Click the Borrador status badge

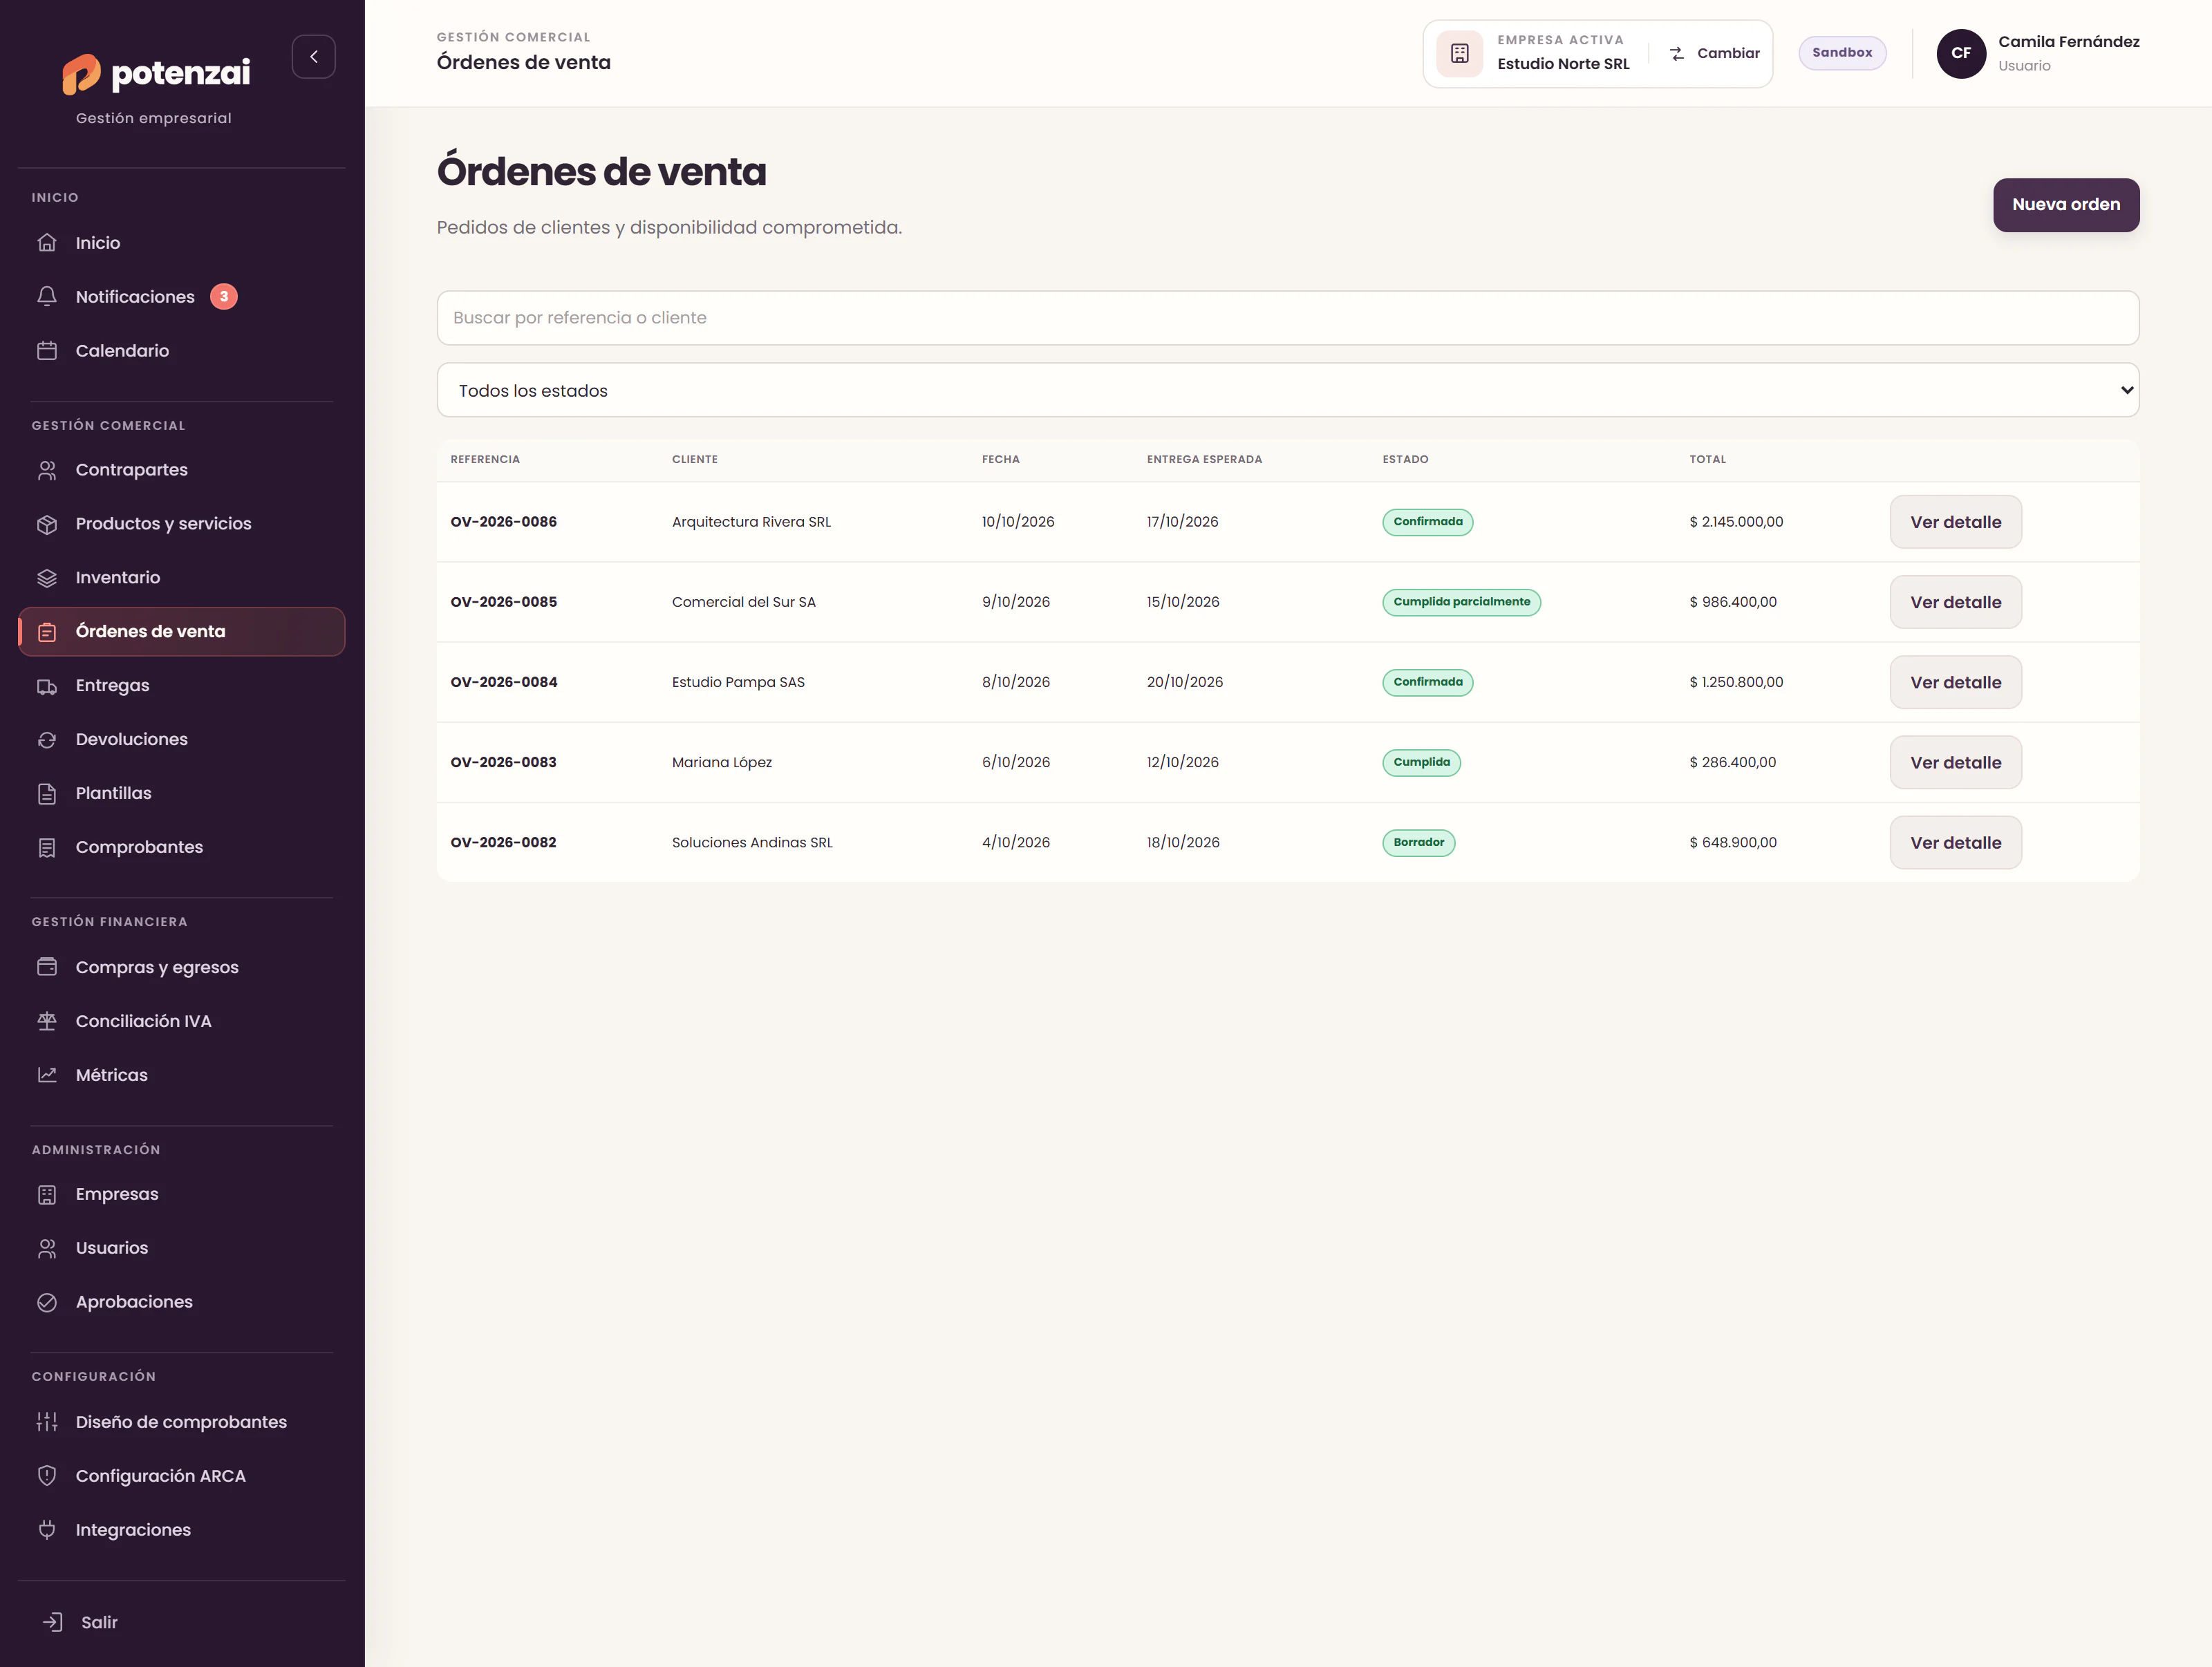tap(1418, 843)
